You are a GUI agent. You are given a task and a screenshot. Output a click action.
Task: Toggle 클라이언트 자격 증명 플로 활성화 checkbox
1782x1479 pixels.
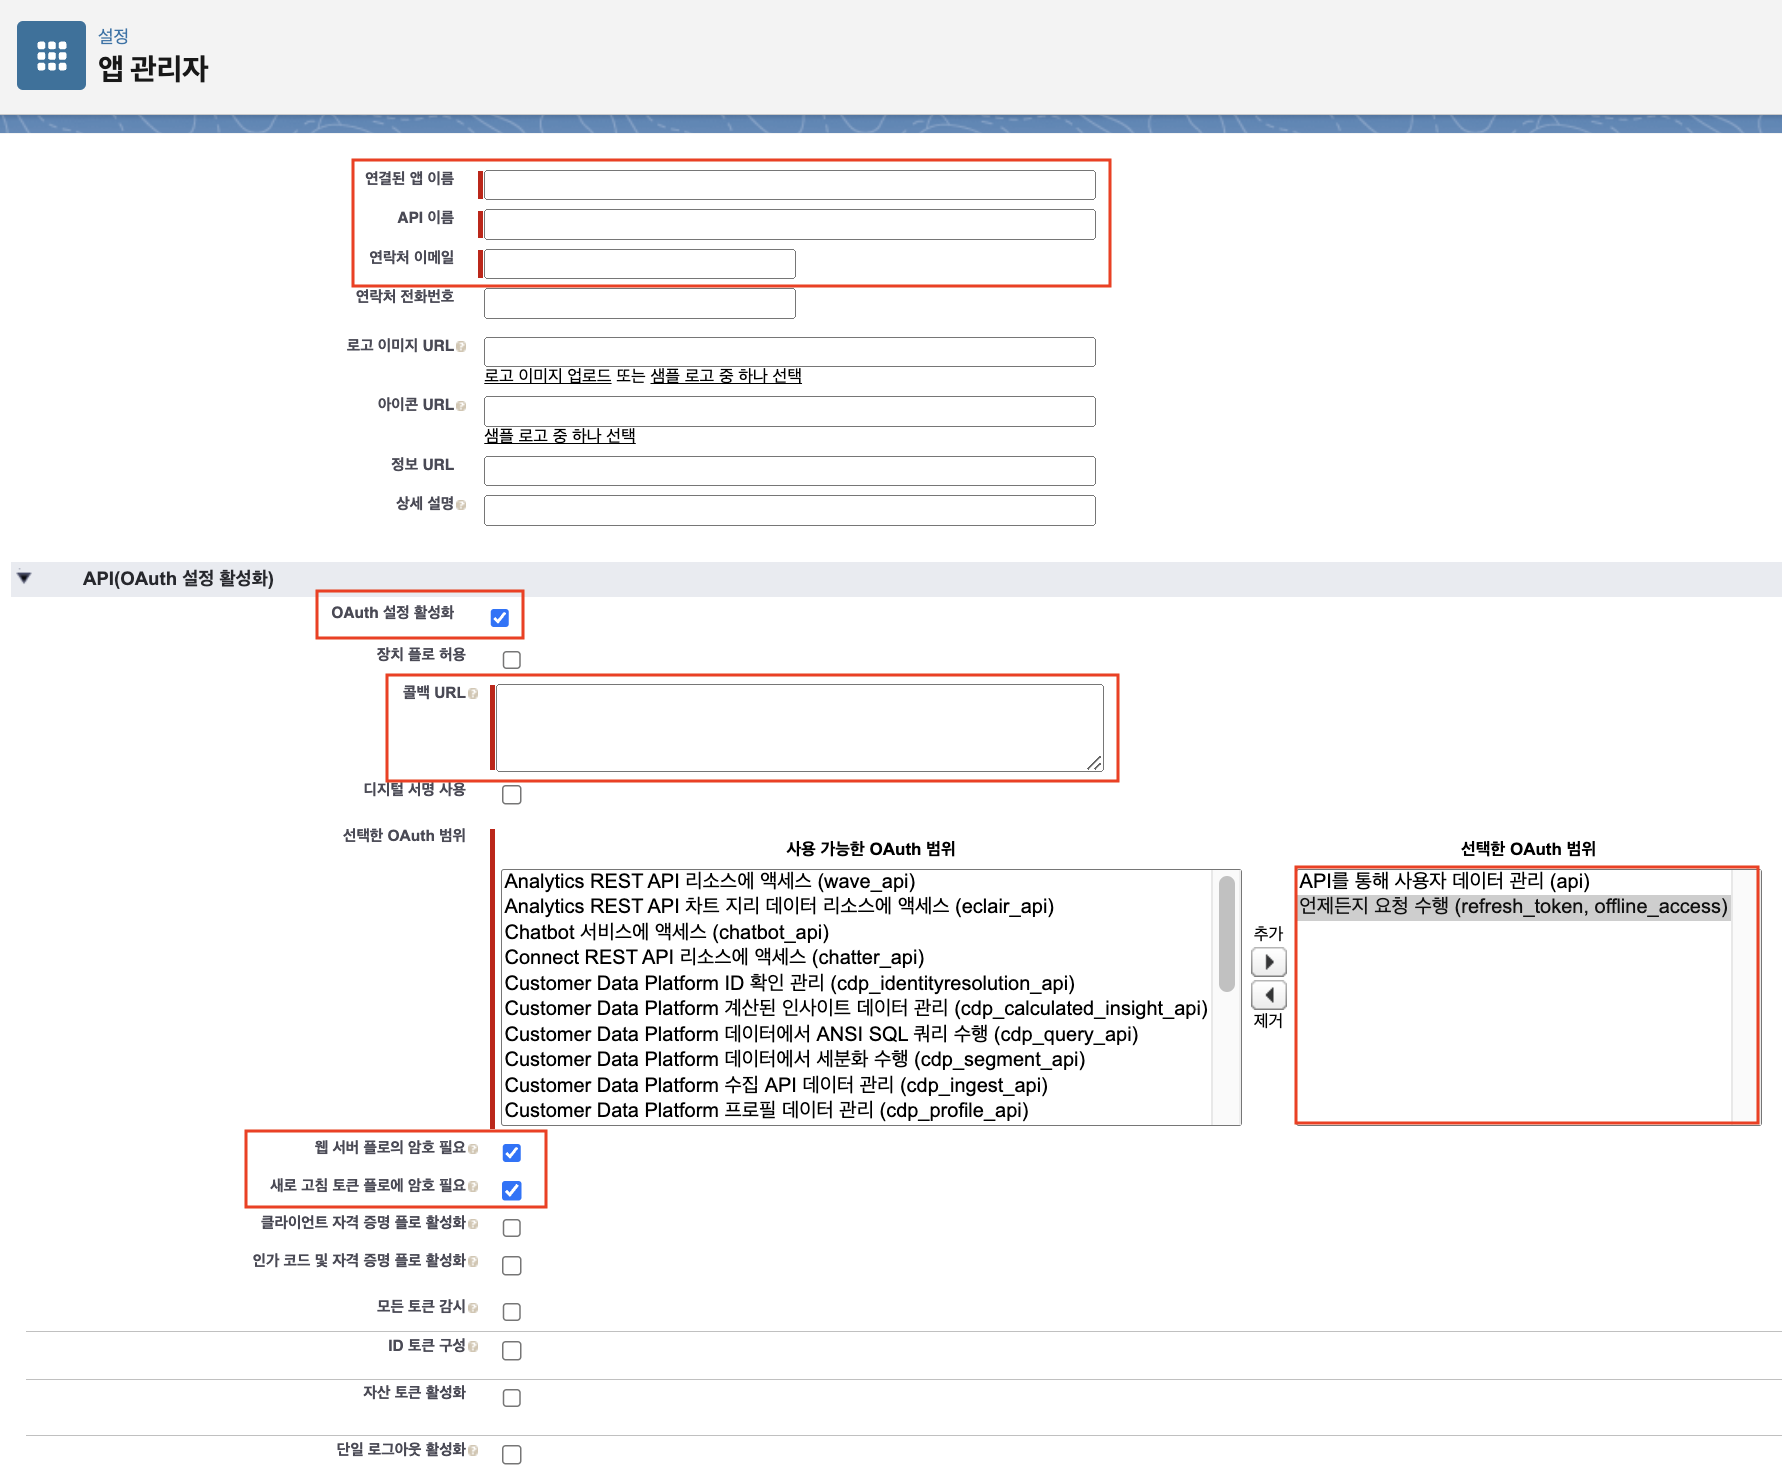(512, 1228)
